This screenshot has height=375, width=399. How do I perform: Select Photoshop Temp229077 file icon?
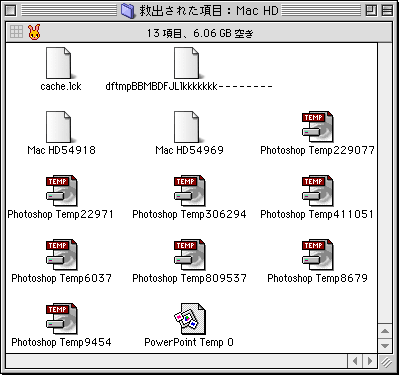(317, 127)
